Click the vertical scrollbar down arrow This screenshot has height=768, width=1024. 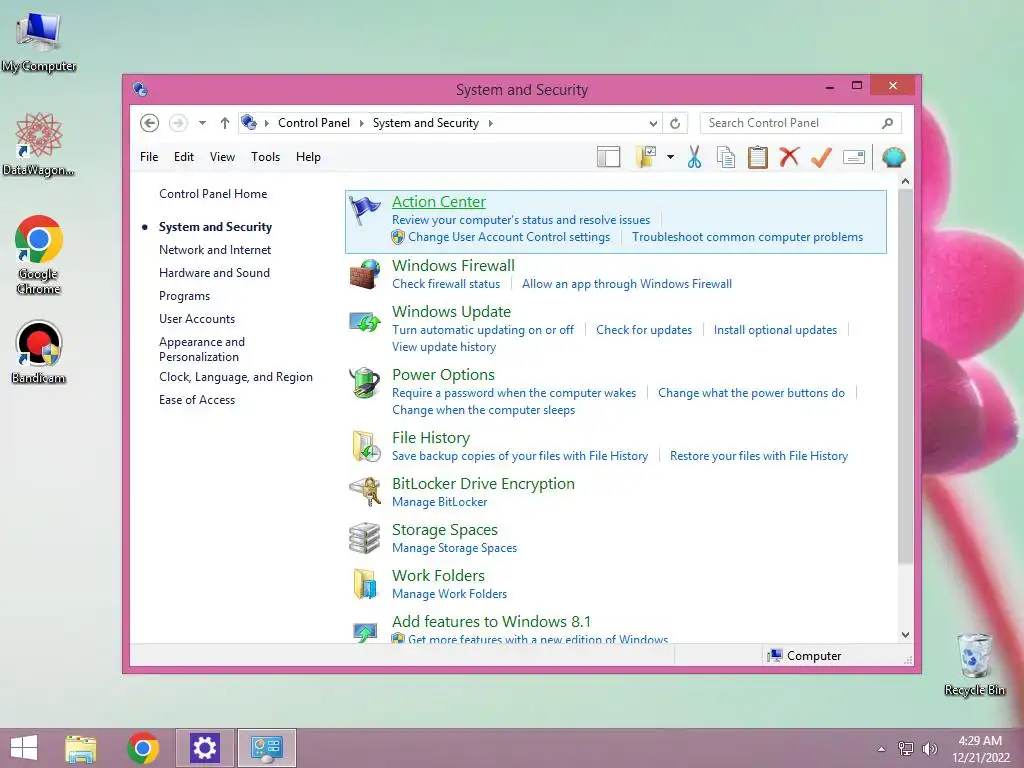click(905, 635)
